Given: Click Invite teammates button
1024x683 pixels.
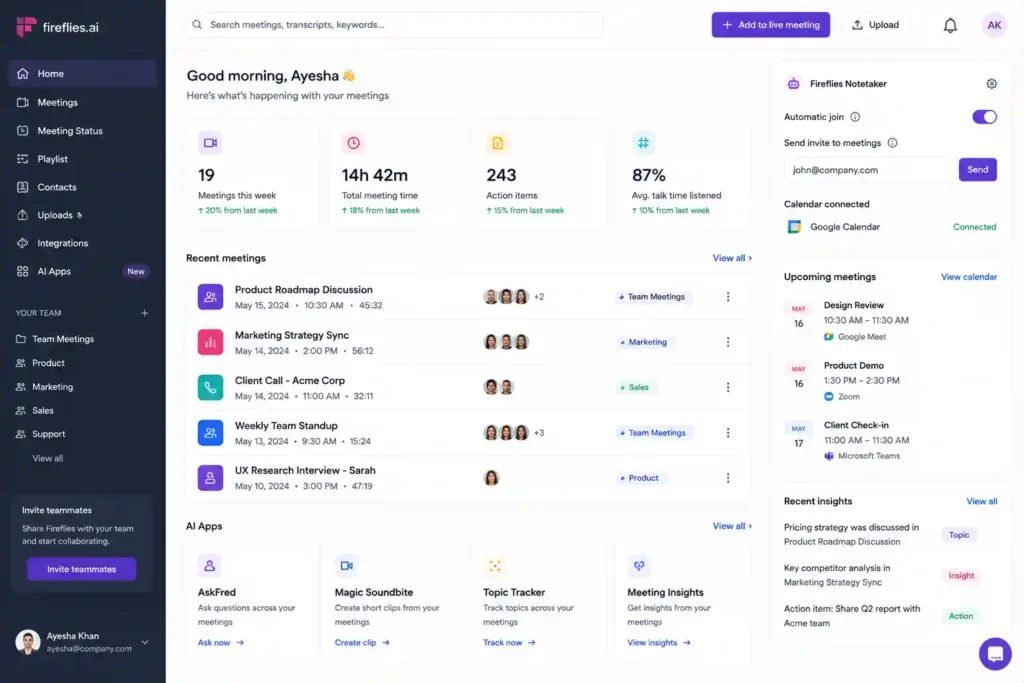Looking at the screenshot, I should (82, 569).
